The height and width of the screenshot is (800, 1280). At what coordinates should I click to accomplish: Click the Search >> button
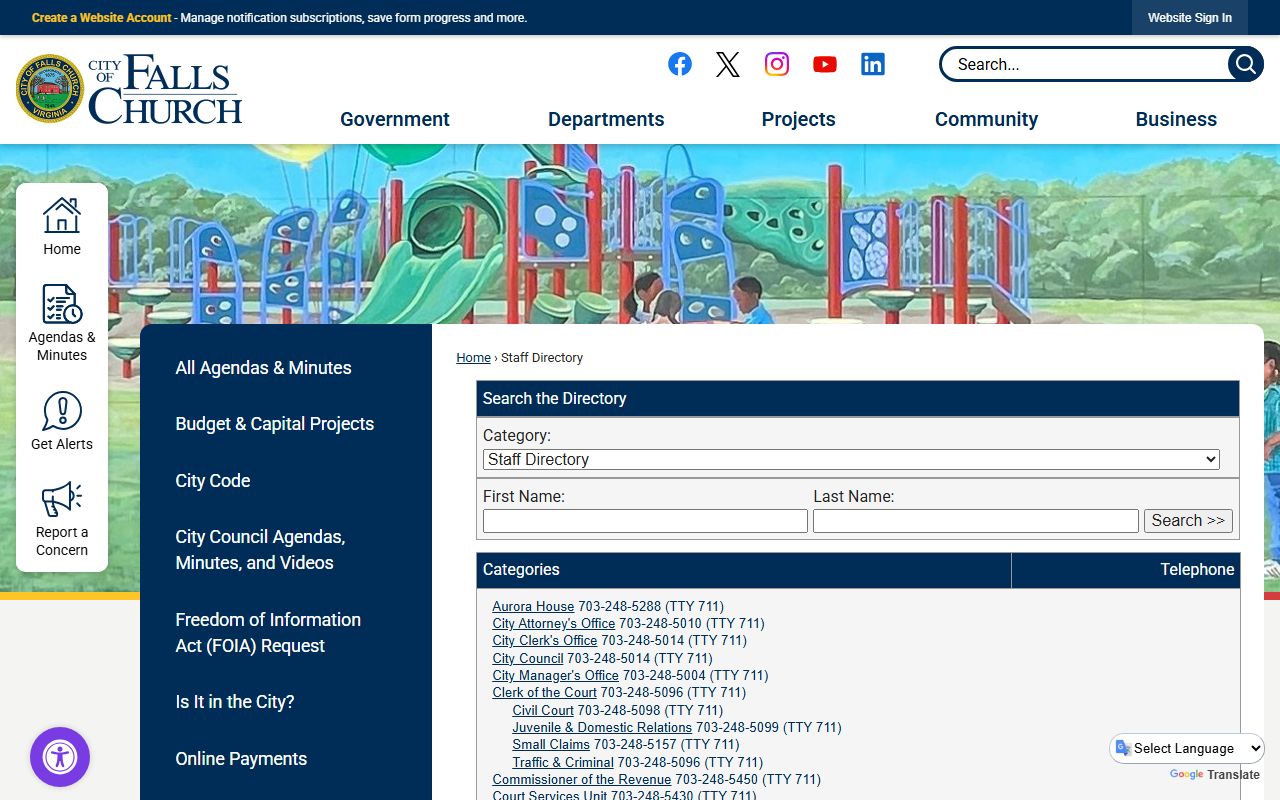pyautogui.click(x=1188, y=520)
